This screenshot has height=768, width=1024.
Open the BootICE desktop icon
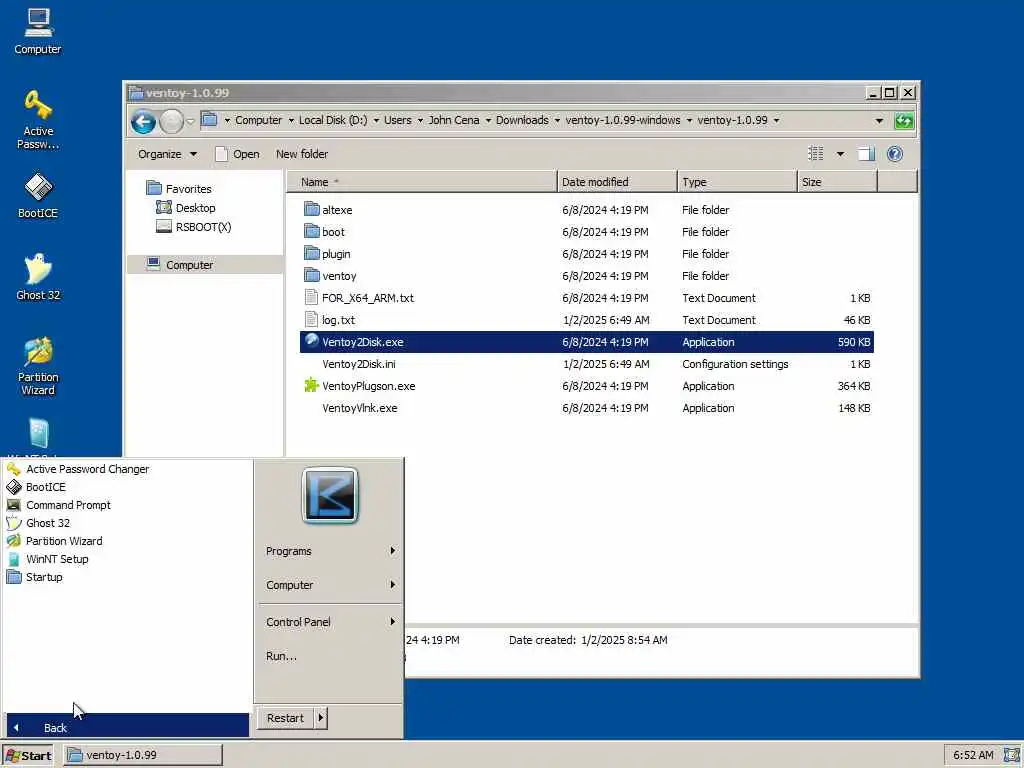click(x=38, y=195)
